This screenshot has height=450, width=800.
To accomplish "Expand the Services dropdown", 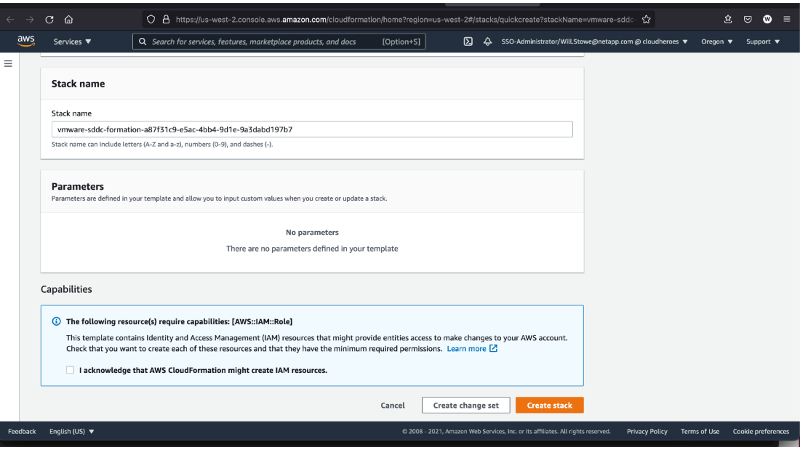I will tap(72, 42).
